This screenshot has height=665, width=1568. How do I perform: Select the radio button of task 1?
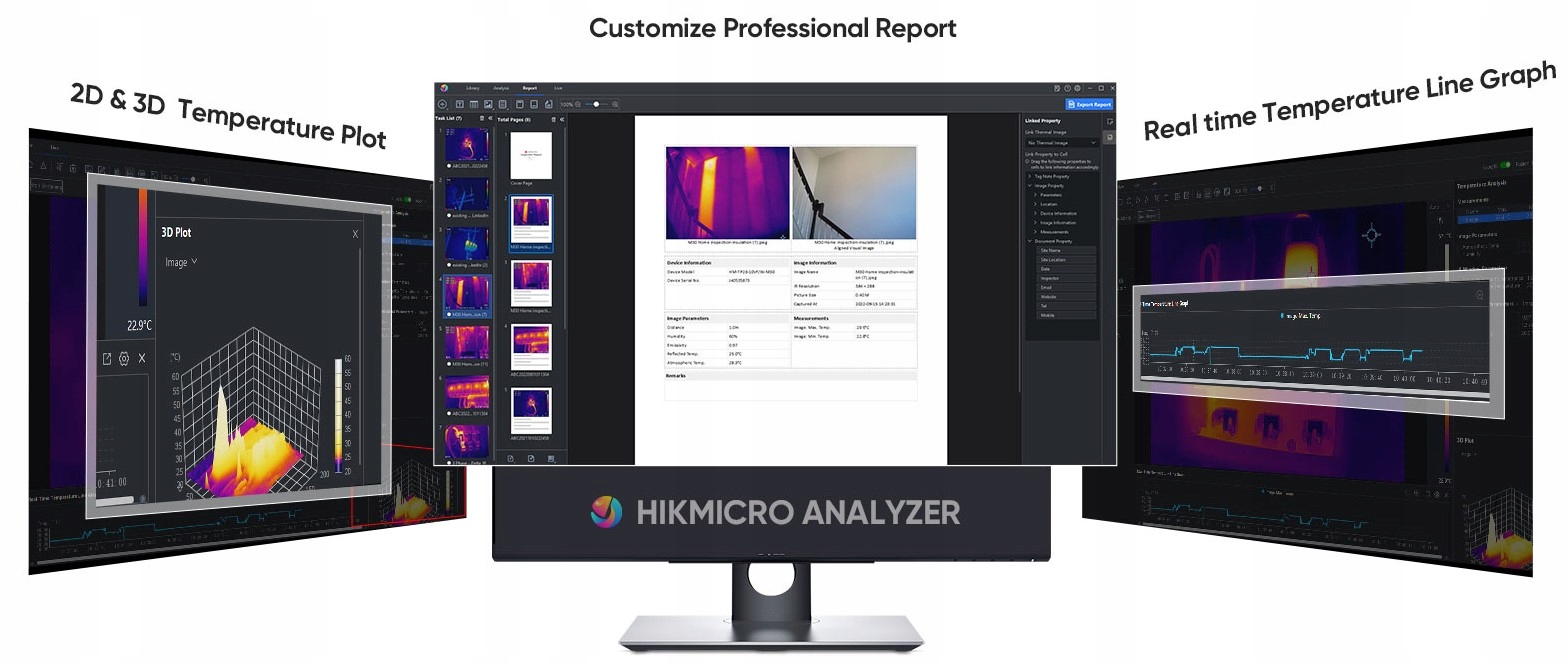pyautogui.click(x=448, y=166)
